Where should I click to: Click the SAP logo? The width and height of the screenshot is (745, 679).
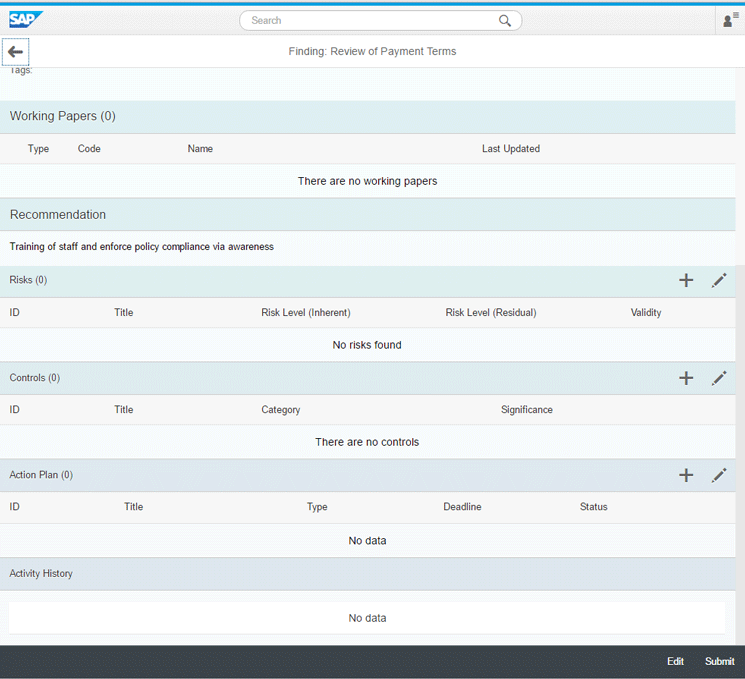coord(26,19)
